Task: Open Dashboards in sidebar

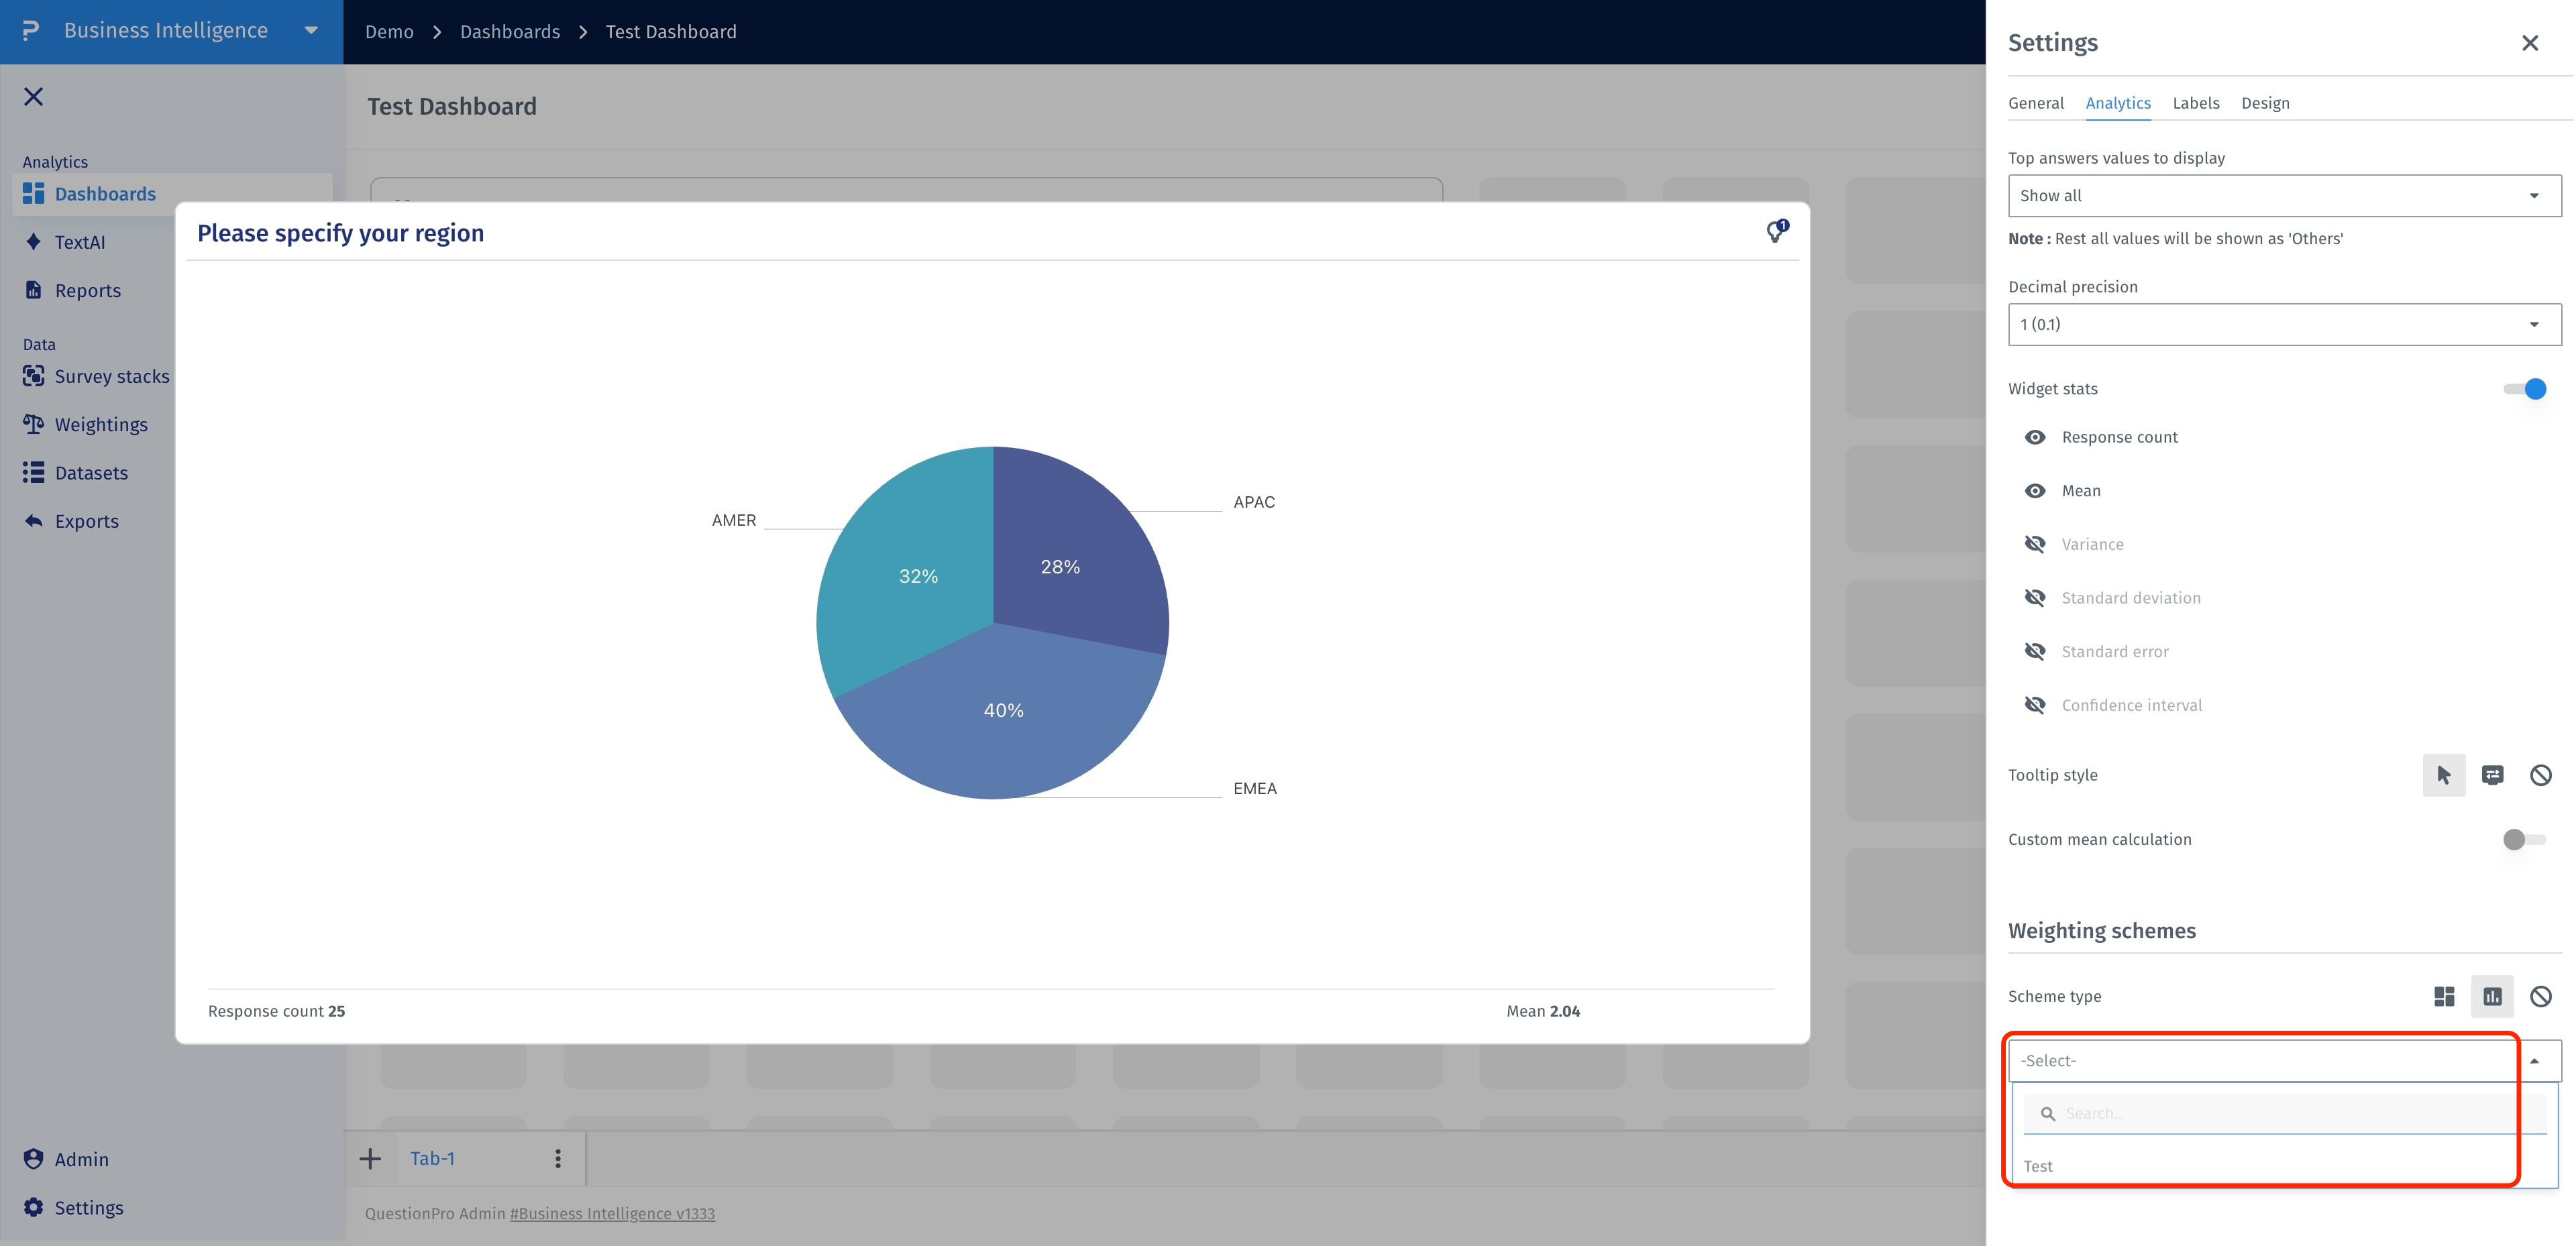Action: (x=172, y=194)
